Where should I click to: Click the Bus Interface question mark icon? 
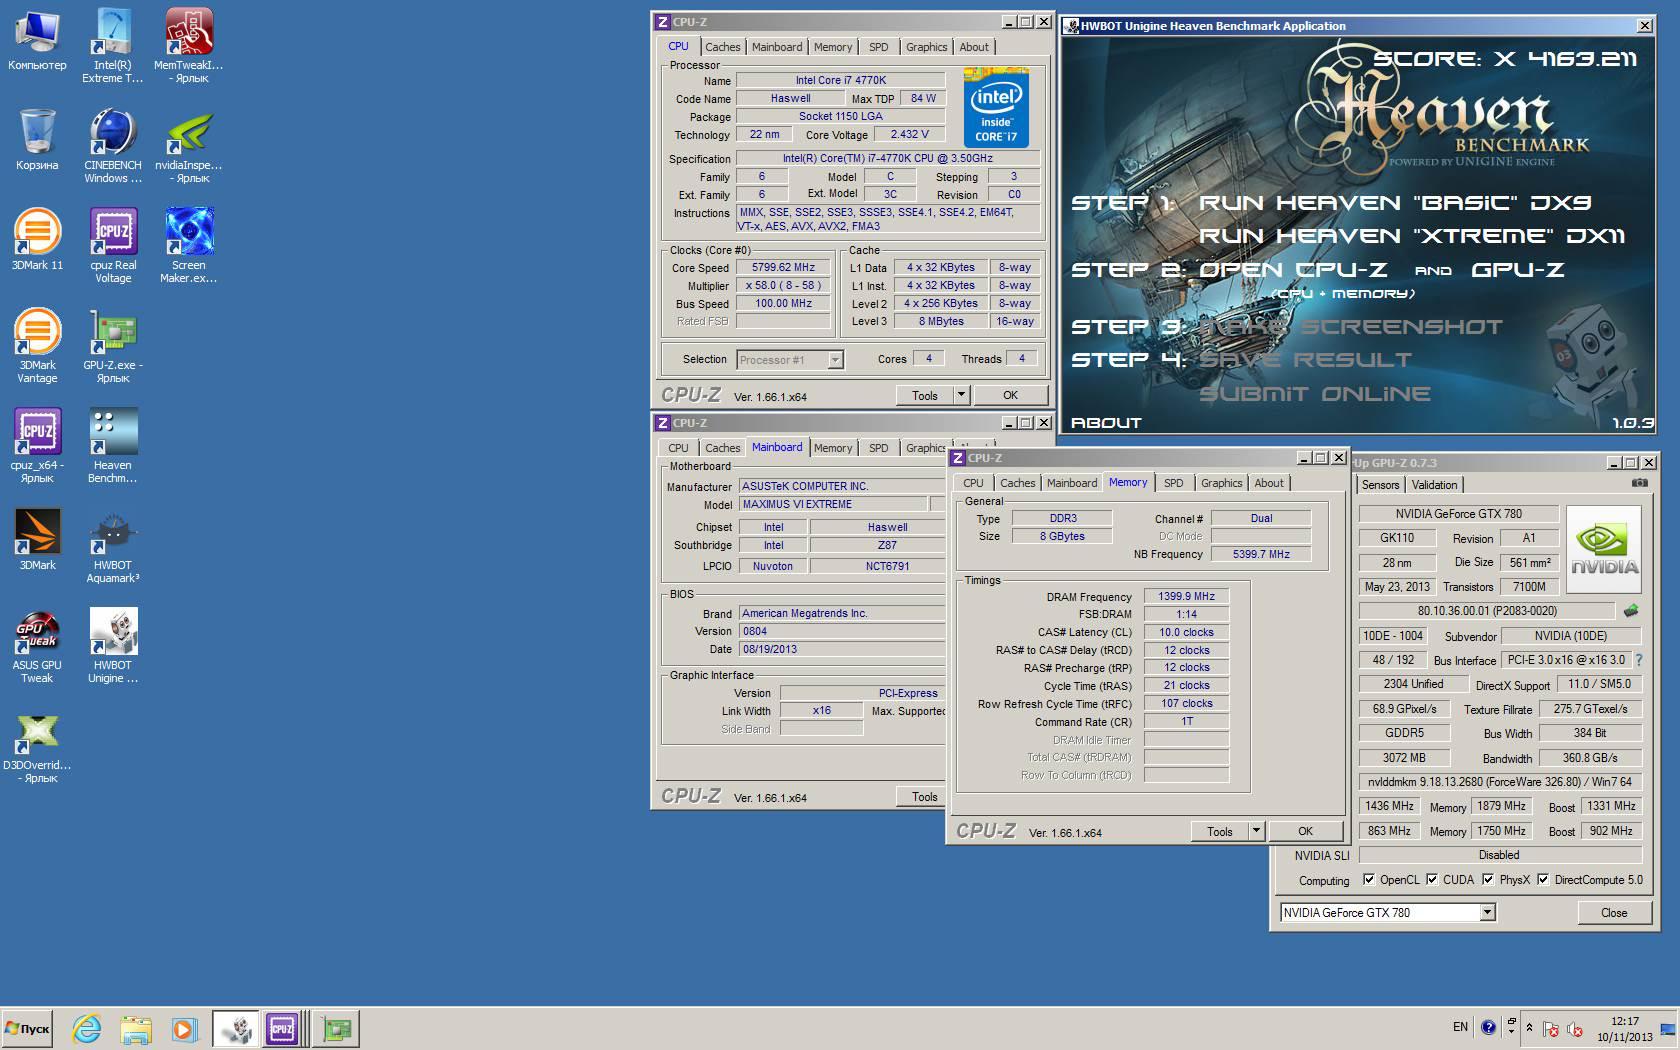pos(1639,660)
